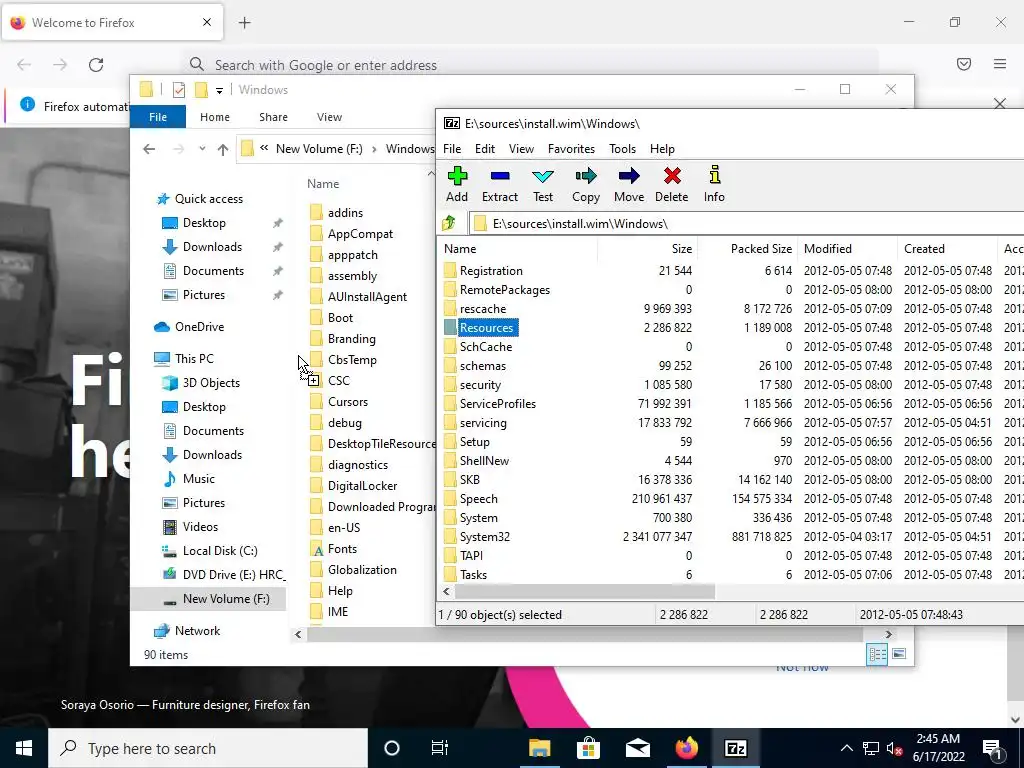Open the notification center icon

[992, 748]
